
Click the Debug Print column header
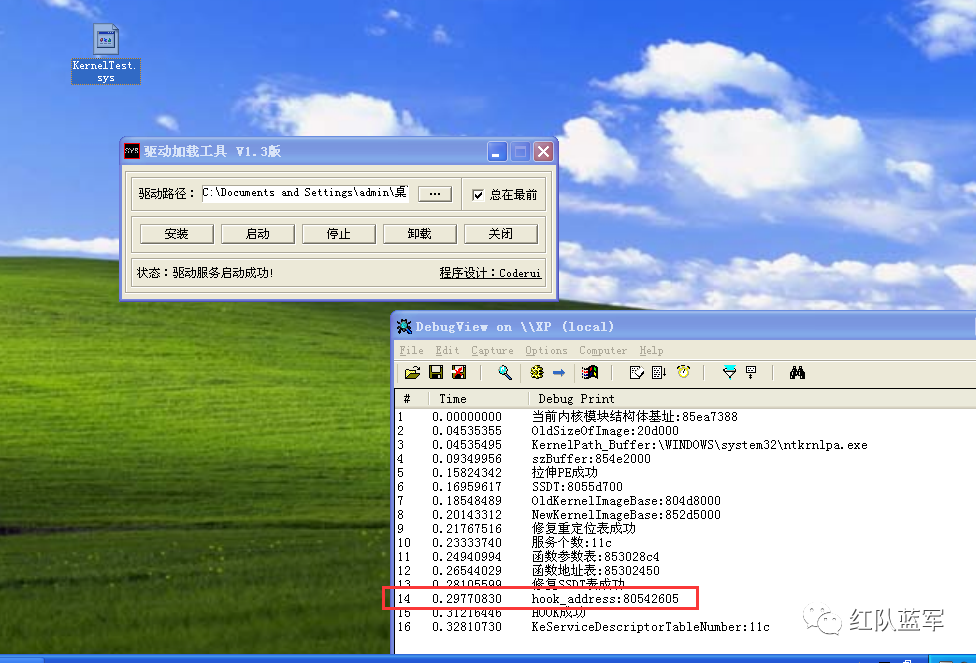tap(752, 398)
